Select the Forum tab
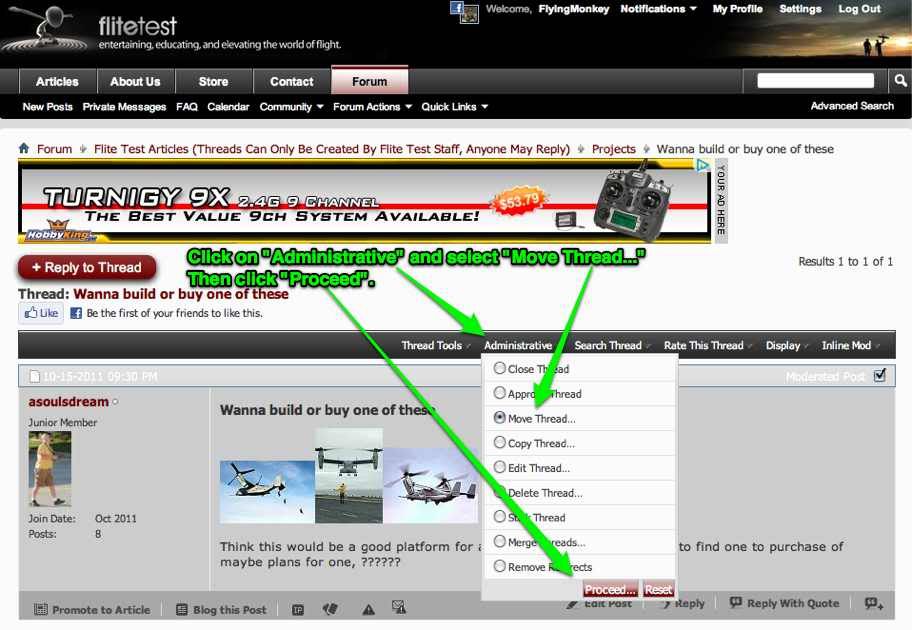Screen dimensions: 912x630 [369, 80]
